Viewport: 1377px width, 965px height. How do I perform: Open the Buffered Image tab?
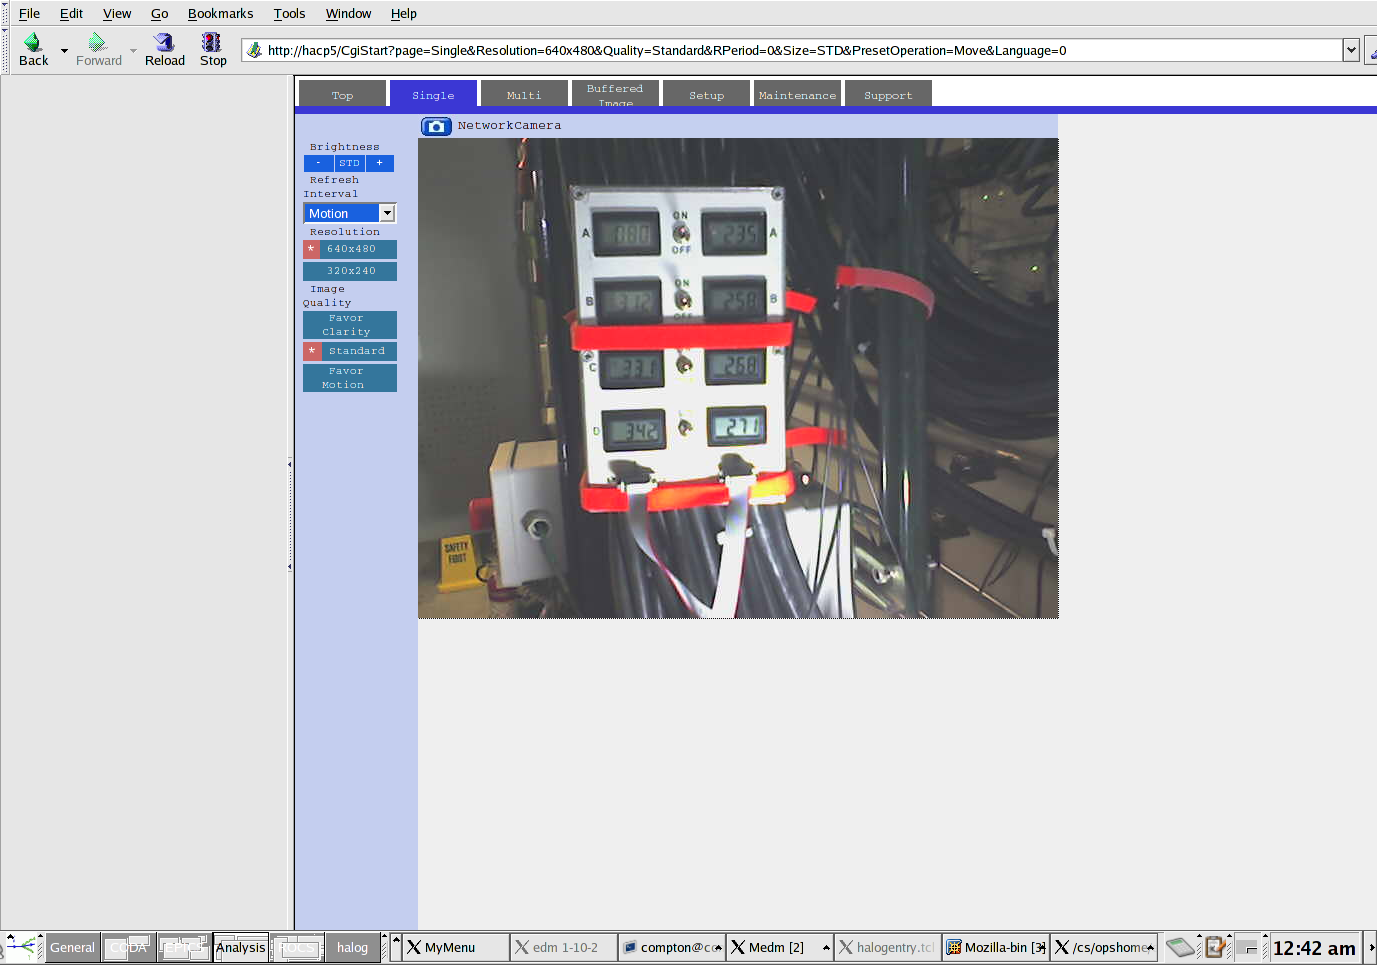click(615, 93)
